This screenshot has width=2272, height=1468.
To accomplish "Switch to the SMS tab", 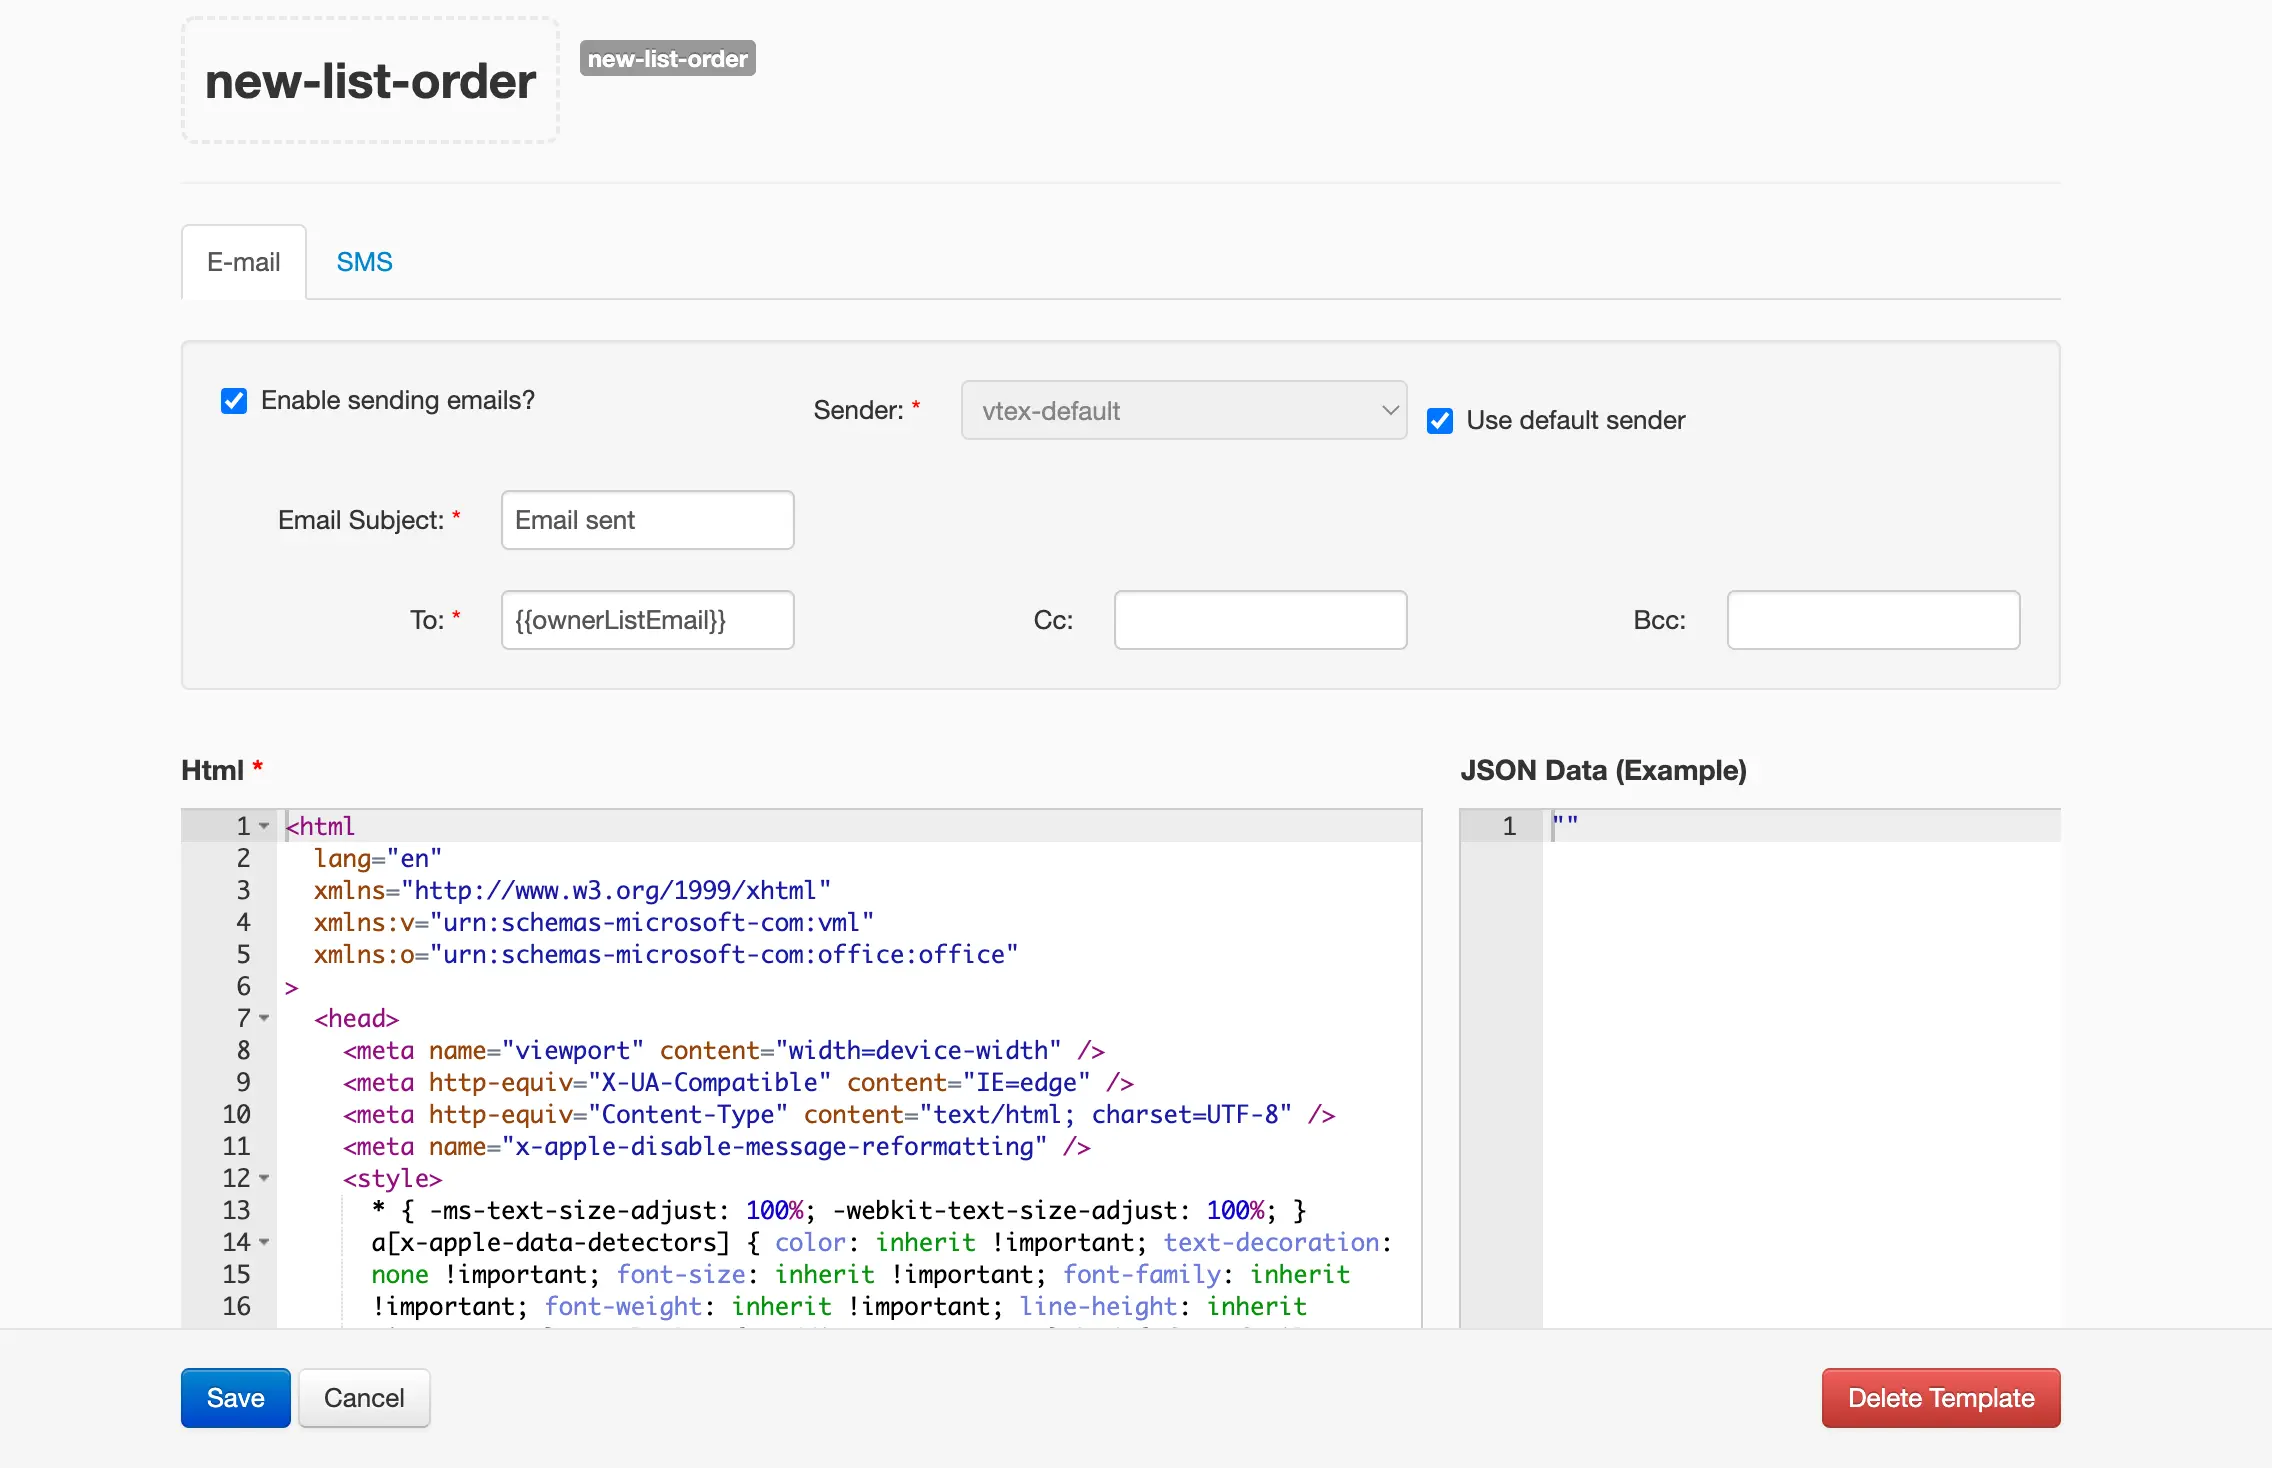I will click(x=364, y=262).
